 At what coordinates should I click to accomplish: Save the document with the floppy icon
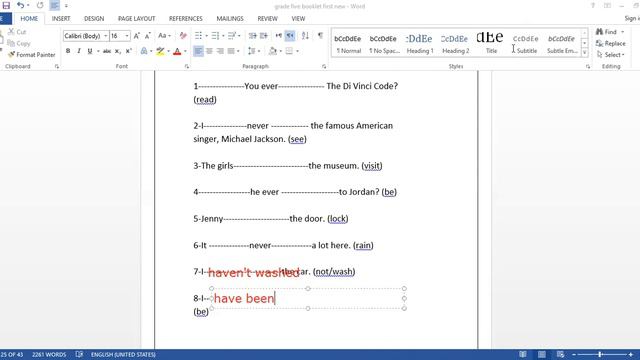tap(6, 6)
